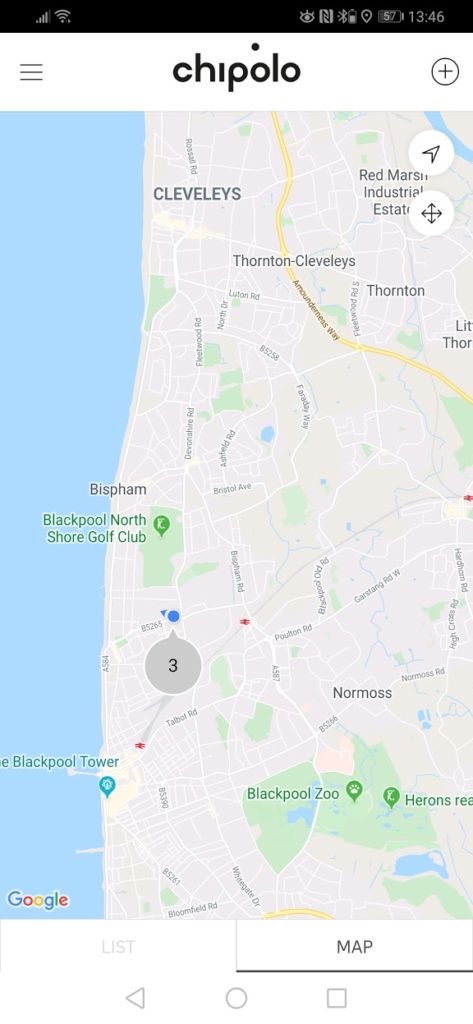Select the Blackpool Zoo paw marker
The image size is (473, 1024).
point(354,791)
